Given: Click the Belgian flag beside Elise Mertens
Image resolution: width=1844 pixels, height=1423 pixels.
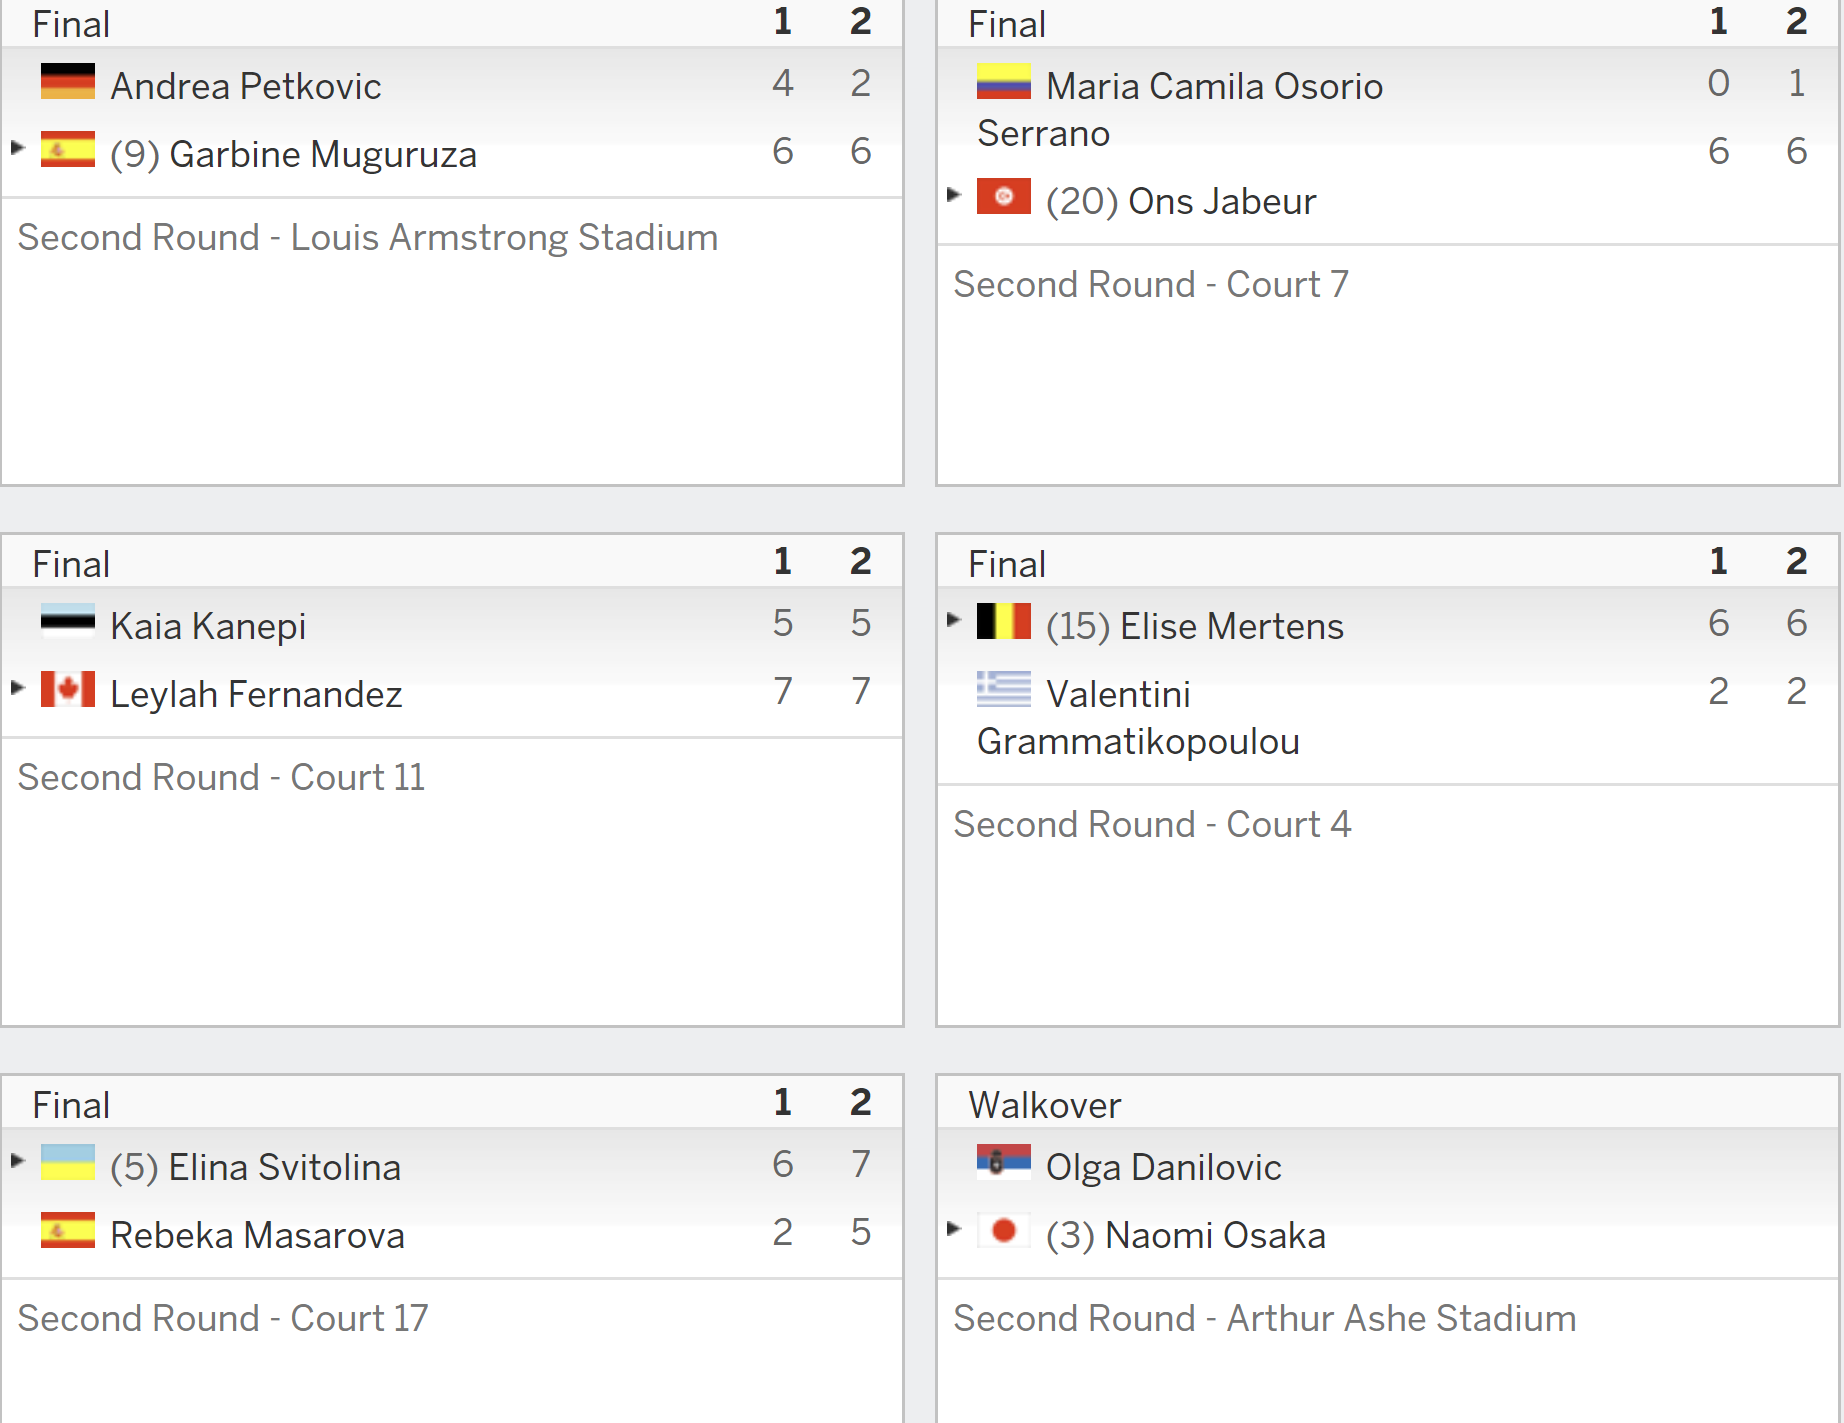Looking at the screenshot, I should pyautogui.click(x=1004, y=621).
